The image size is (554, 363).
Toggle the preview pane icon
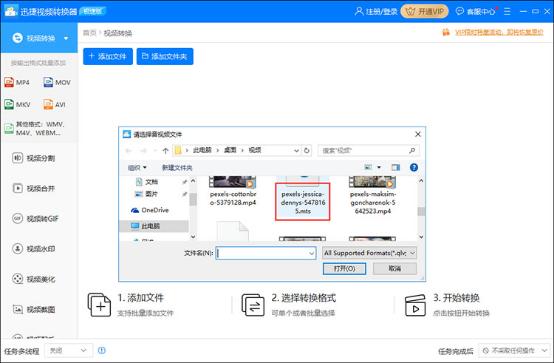(395, 167)
